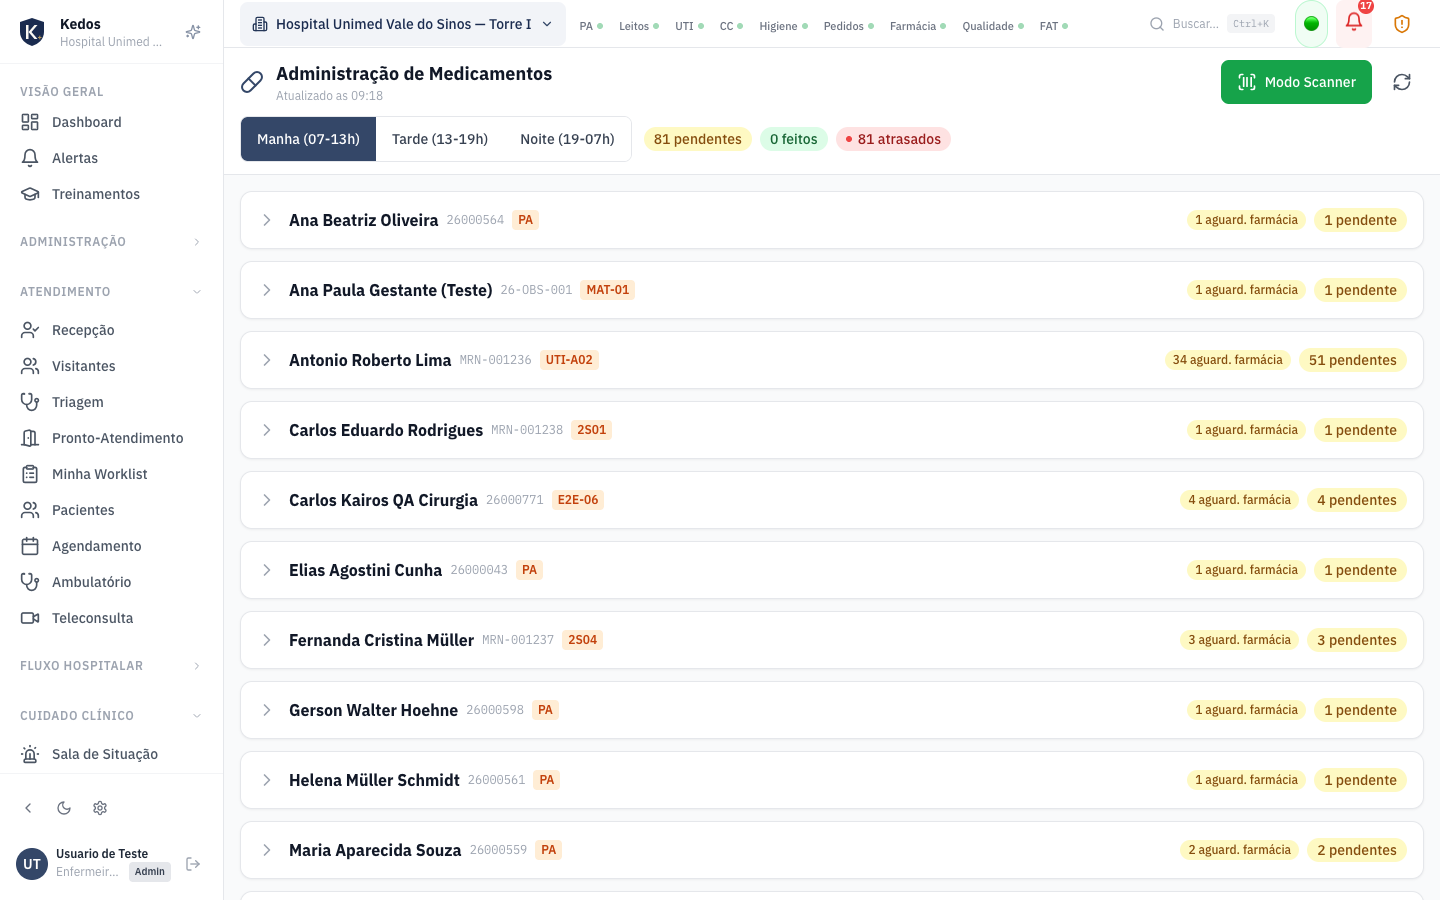Click the 81 pendentes badge
1440x900 pixels.
698,139
